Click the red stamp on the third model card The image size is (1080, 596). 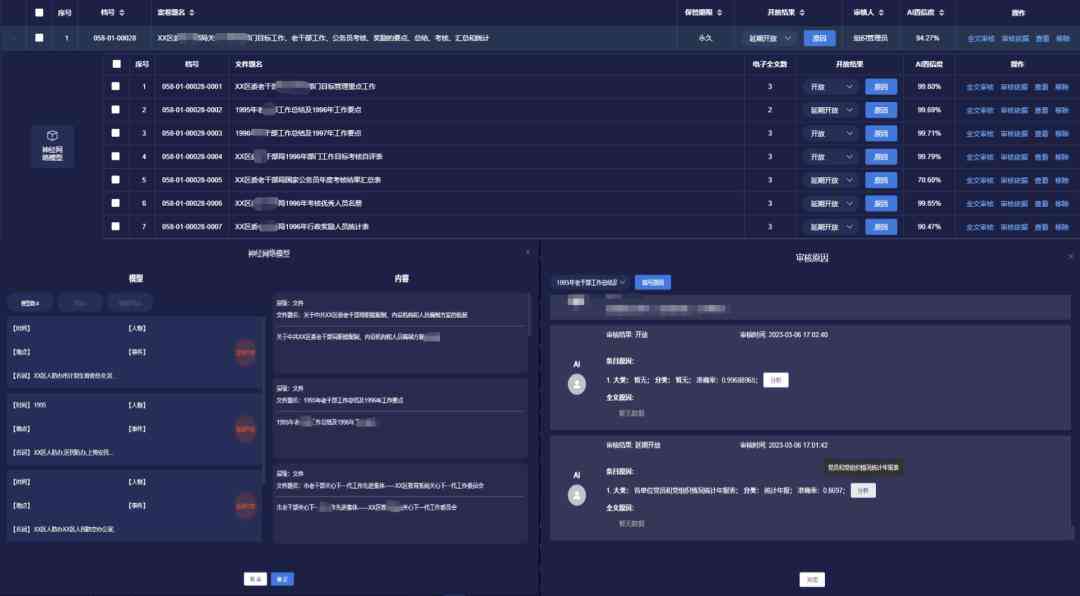[245, 506]
